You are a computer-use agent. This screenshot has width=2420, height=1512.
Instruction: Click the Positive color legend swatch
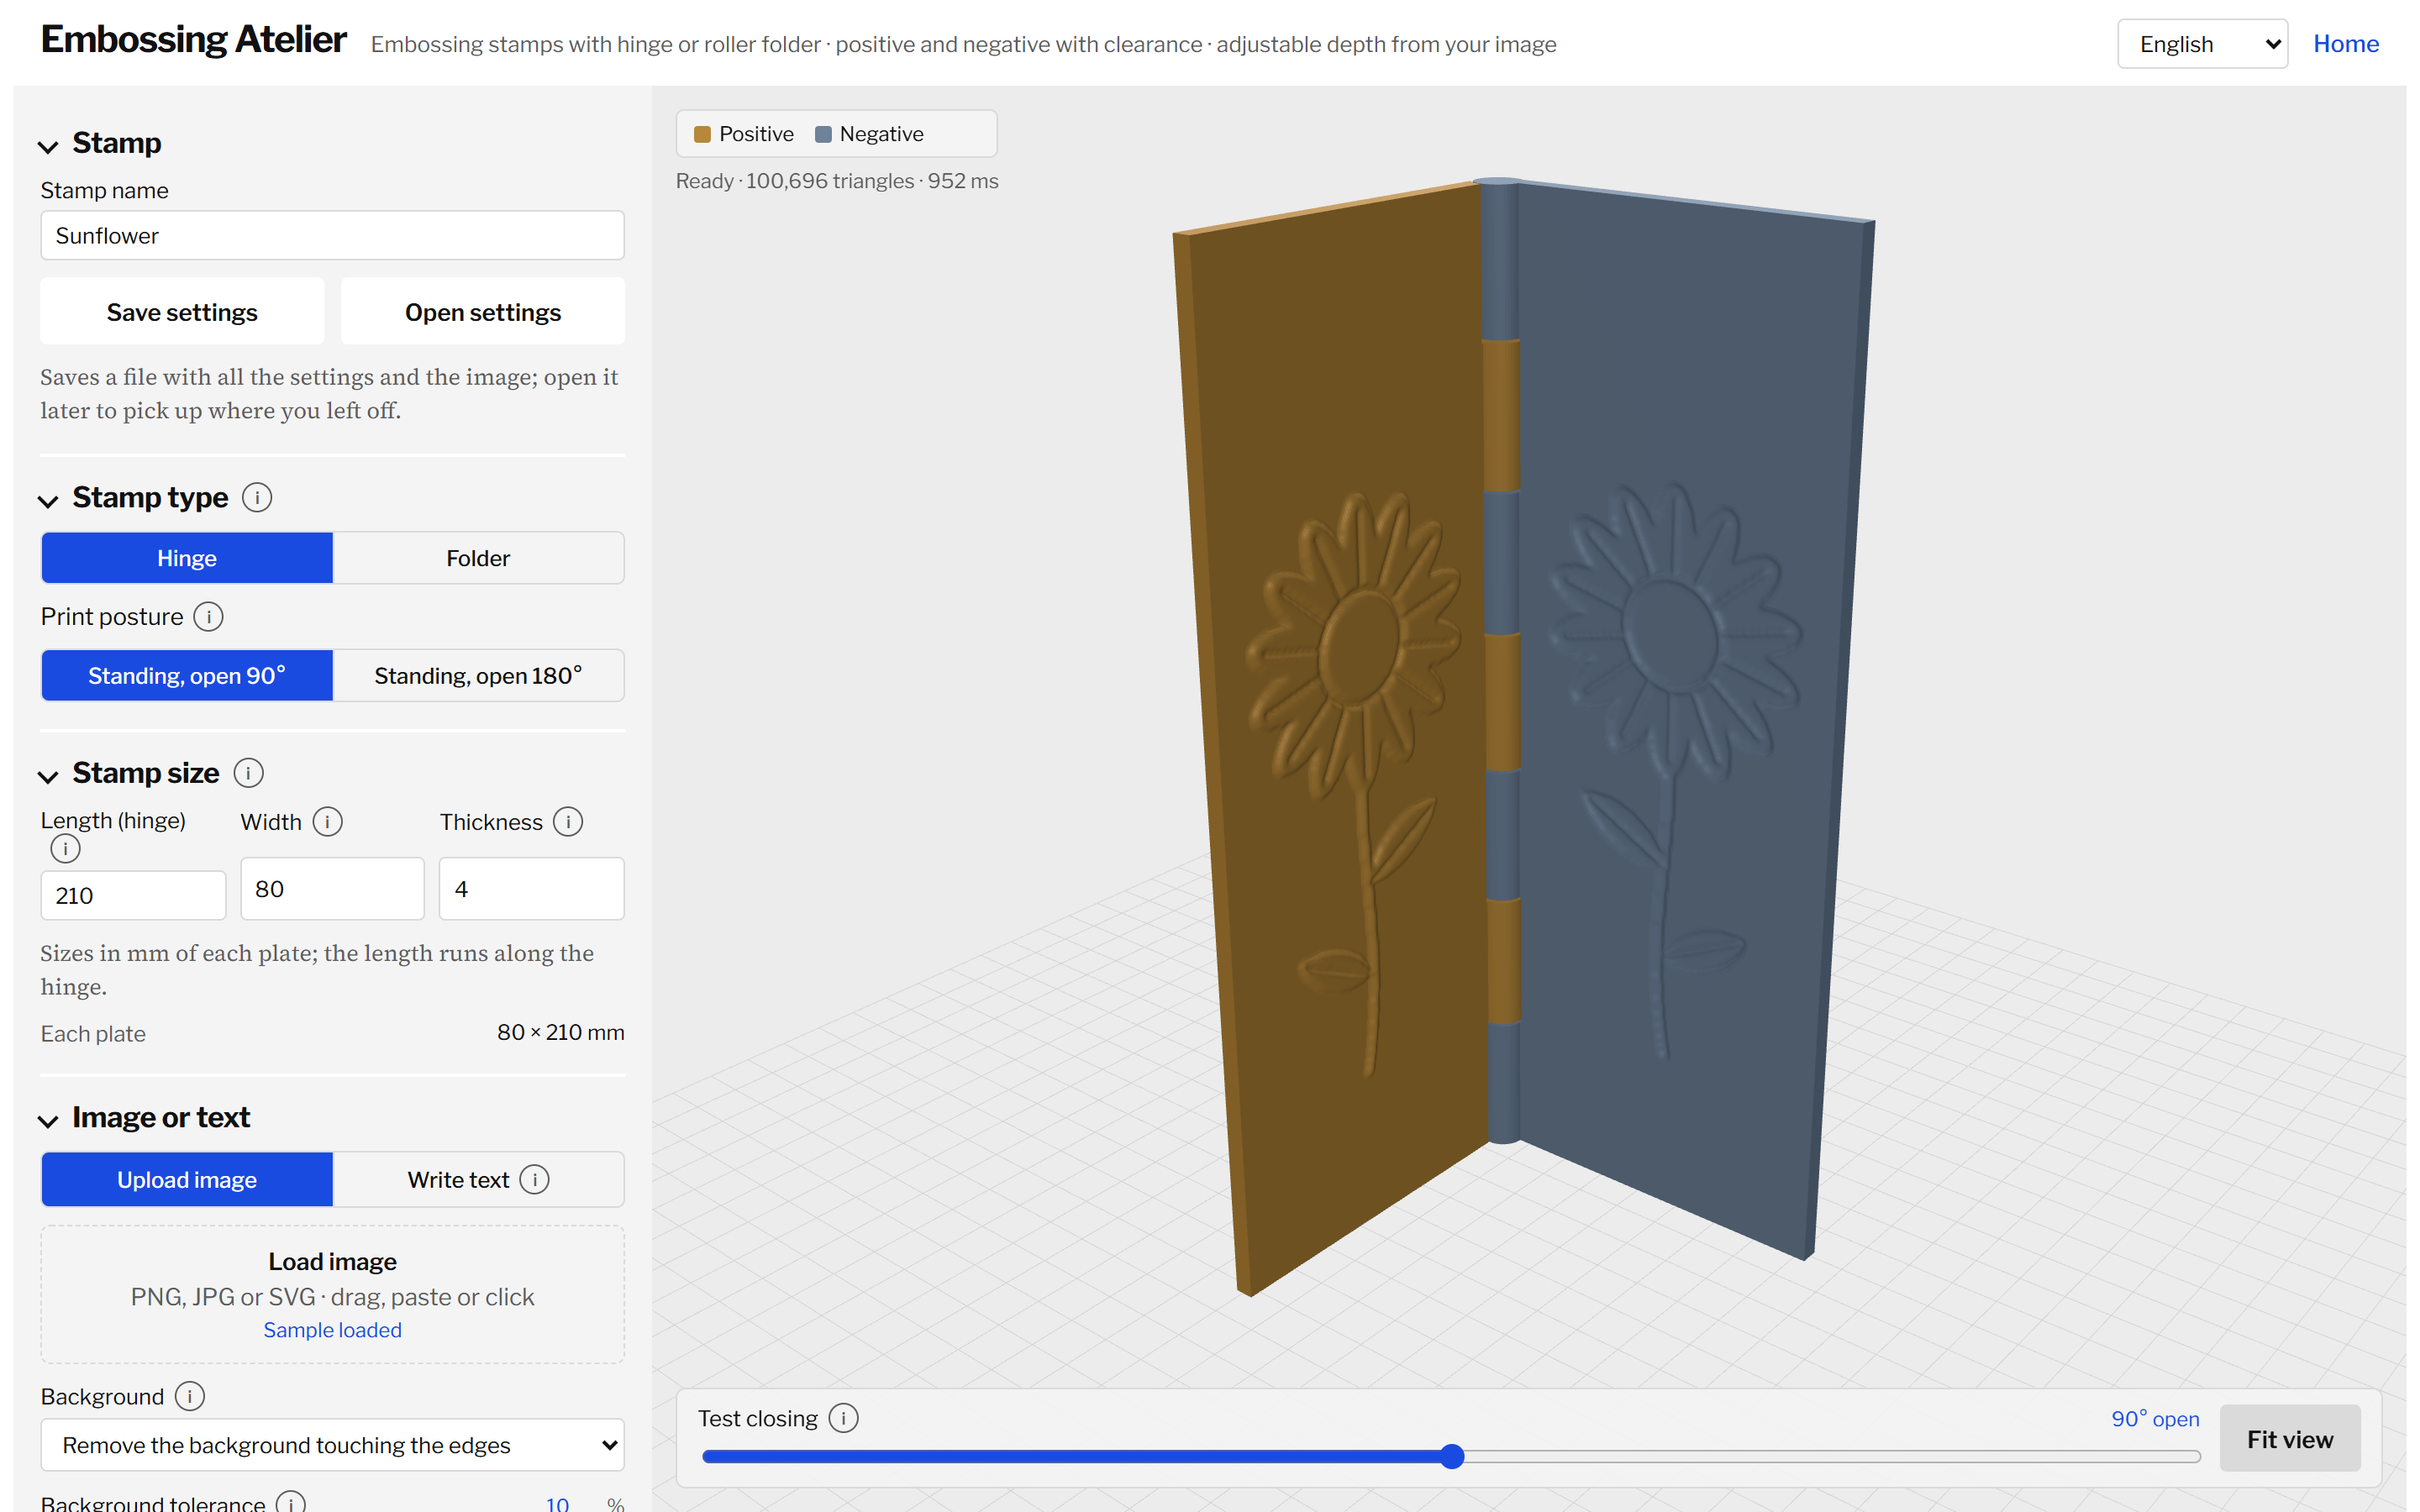pyautogui.click(x=702, y=134)
